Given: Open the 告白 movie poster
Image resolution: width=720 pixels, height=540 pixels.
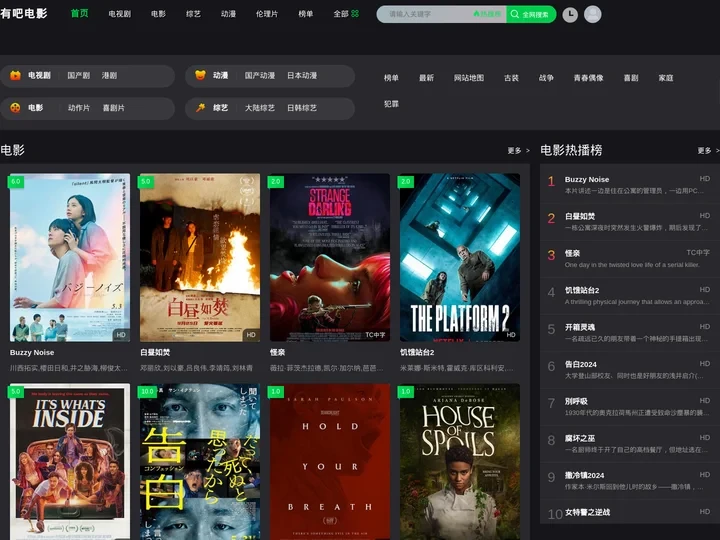Looking at the screenshot, I should (x=200, y=461).
